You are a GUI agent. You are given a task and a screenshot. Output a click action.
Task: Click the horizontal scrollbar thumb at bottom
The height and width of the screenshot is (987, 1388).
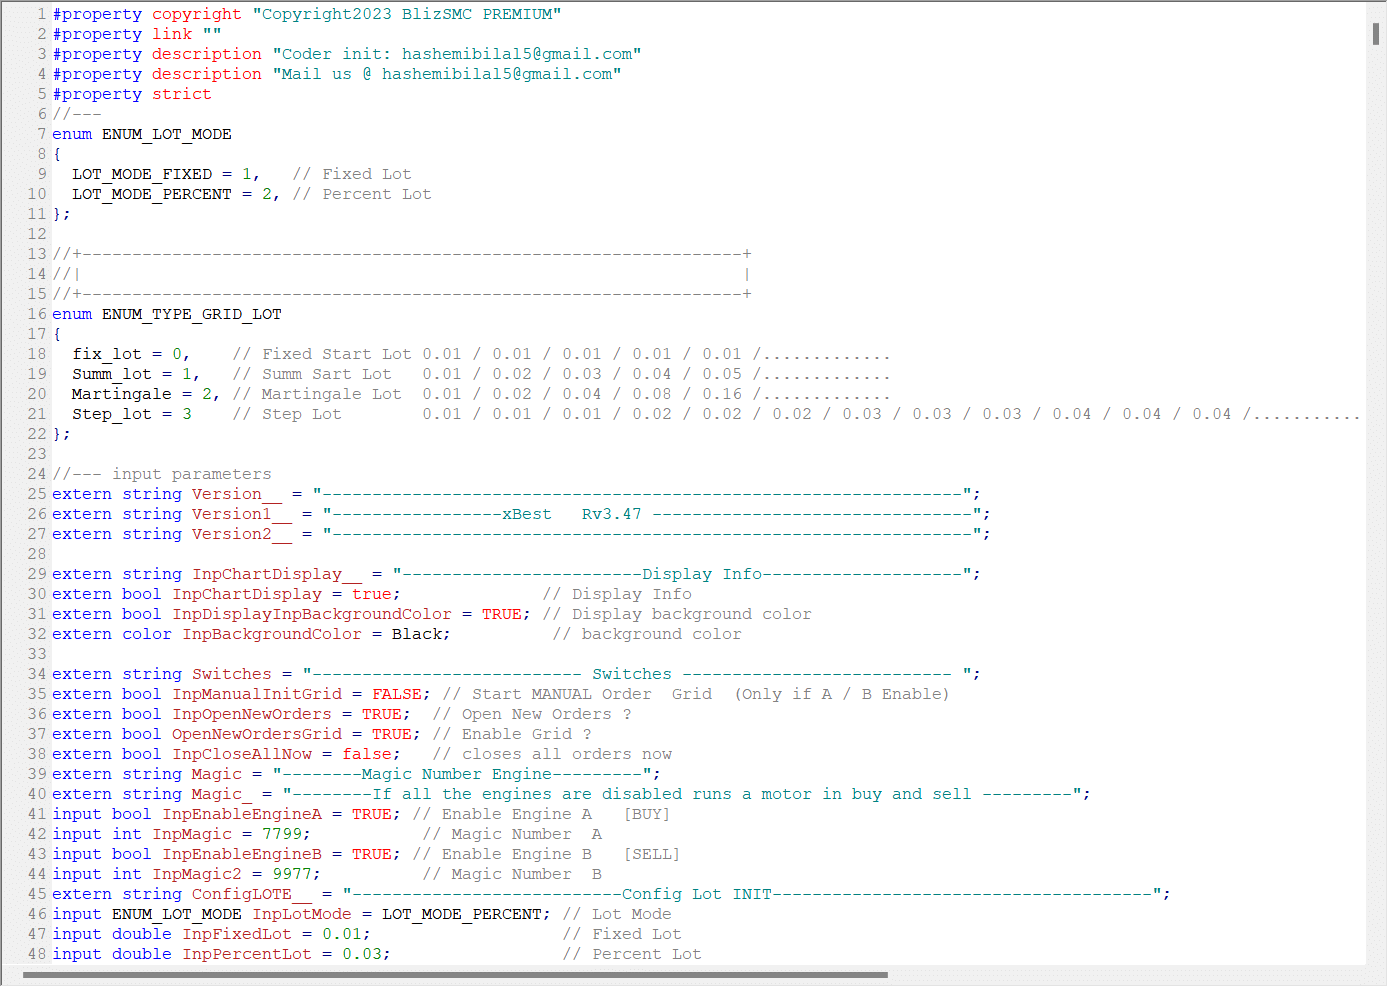[455, 975]
